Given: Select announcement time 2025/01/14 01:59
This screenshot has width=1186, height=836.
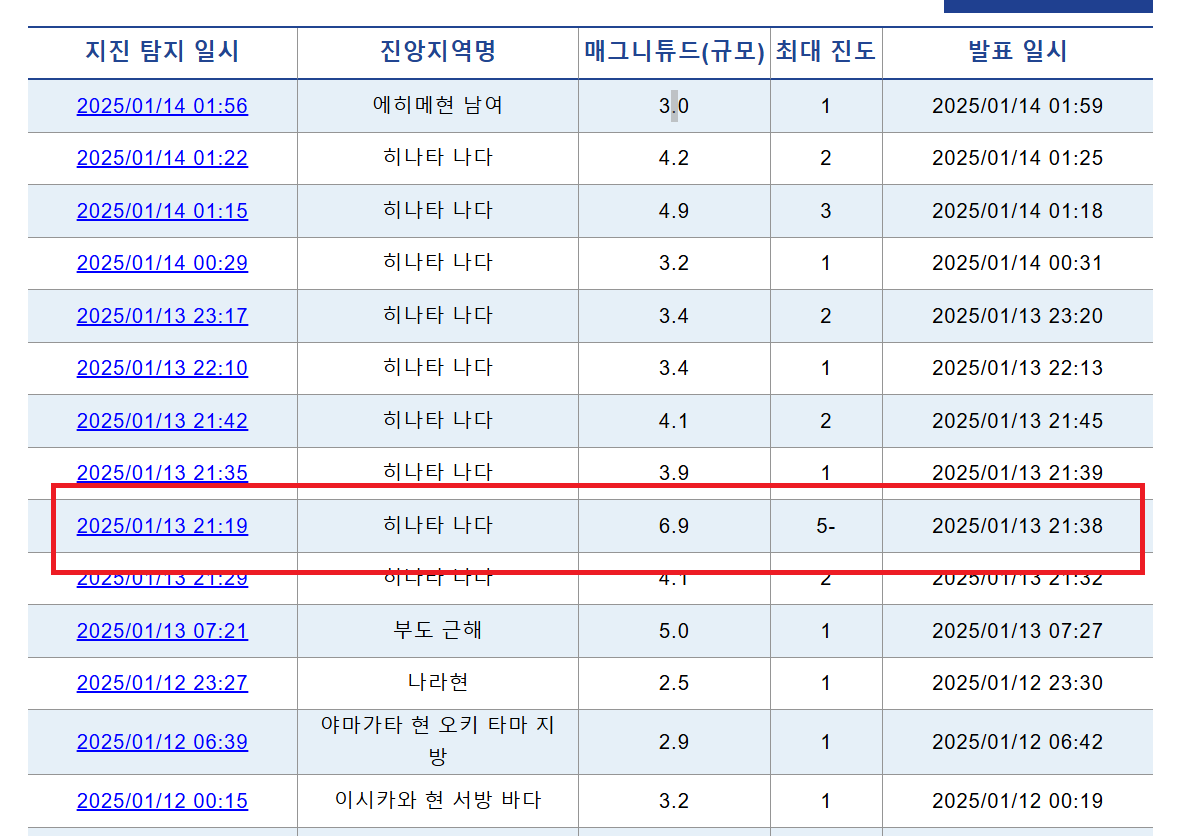Looking at the screenshot, I should tap(1017, 106).
